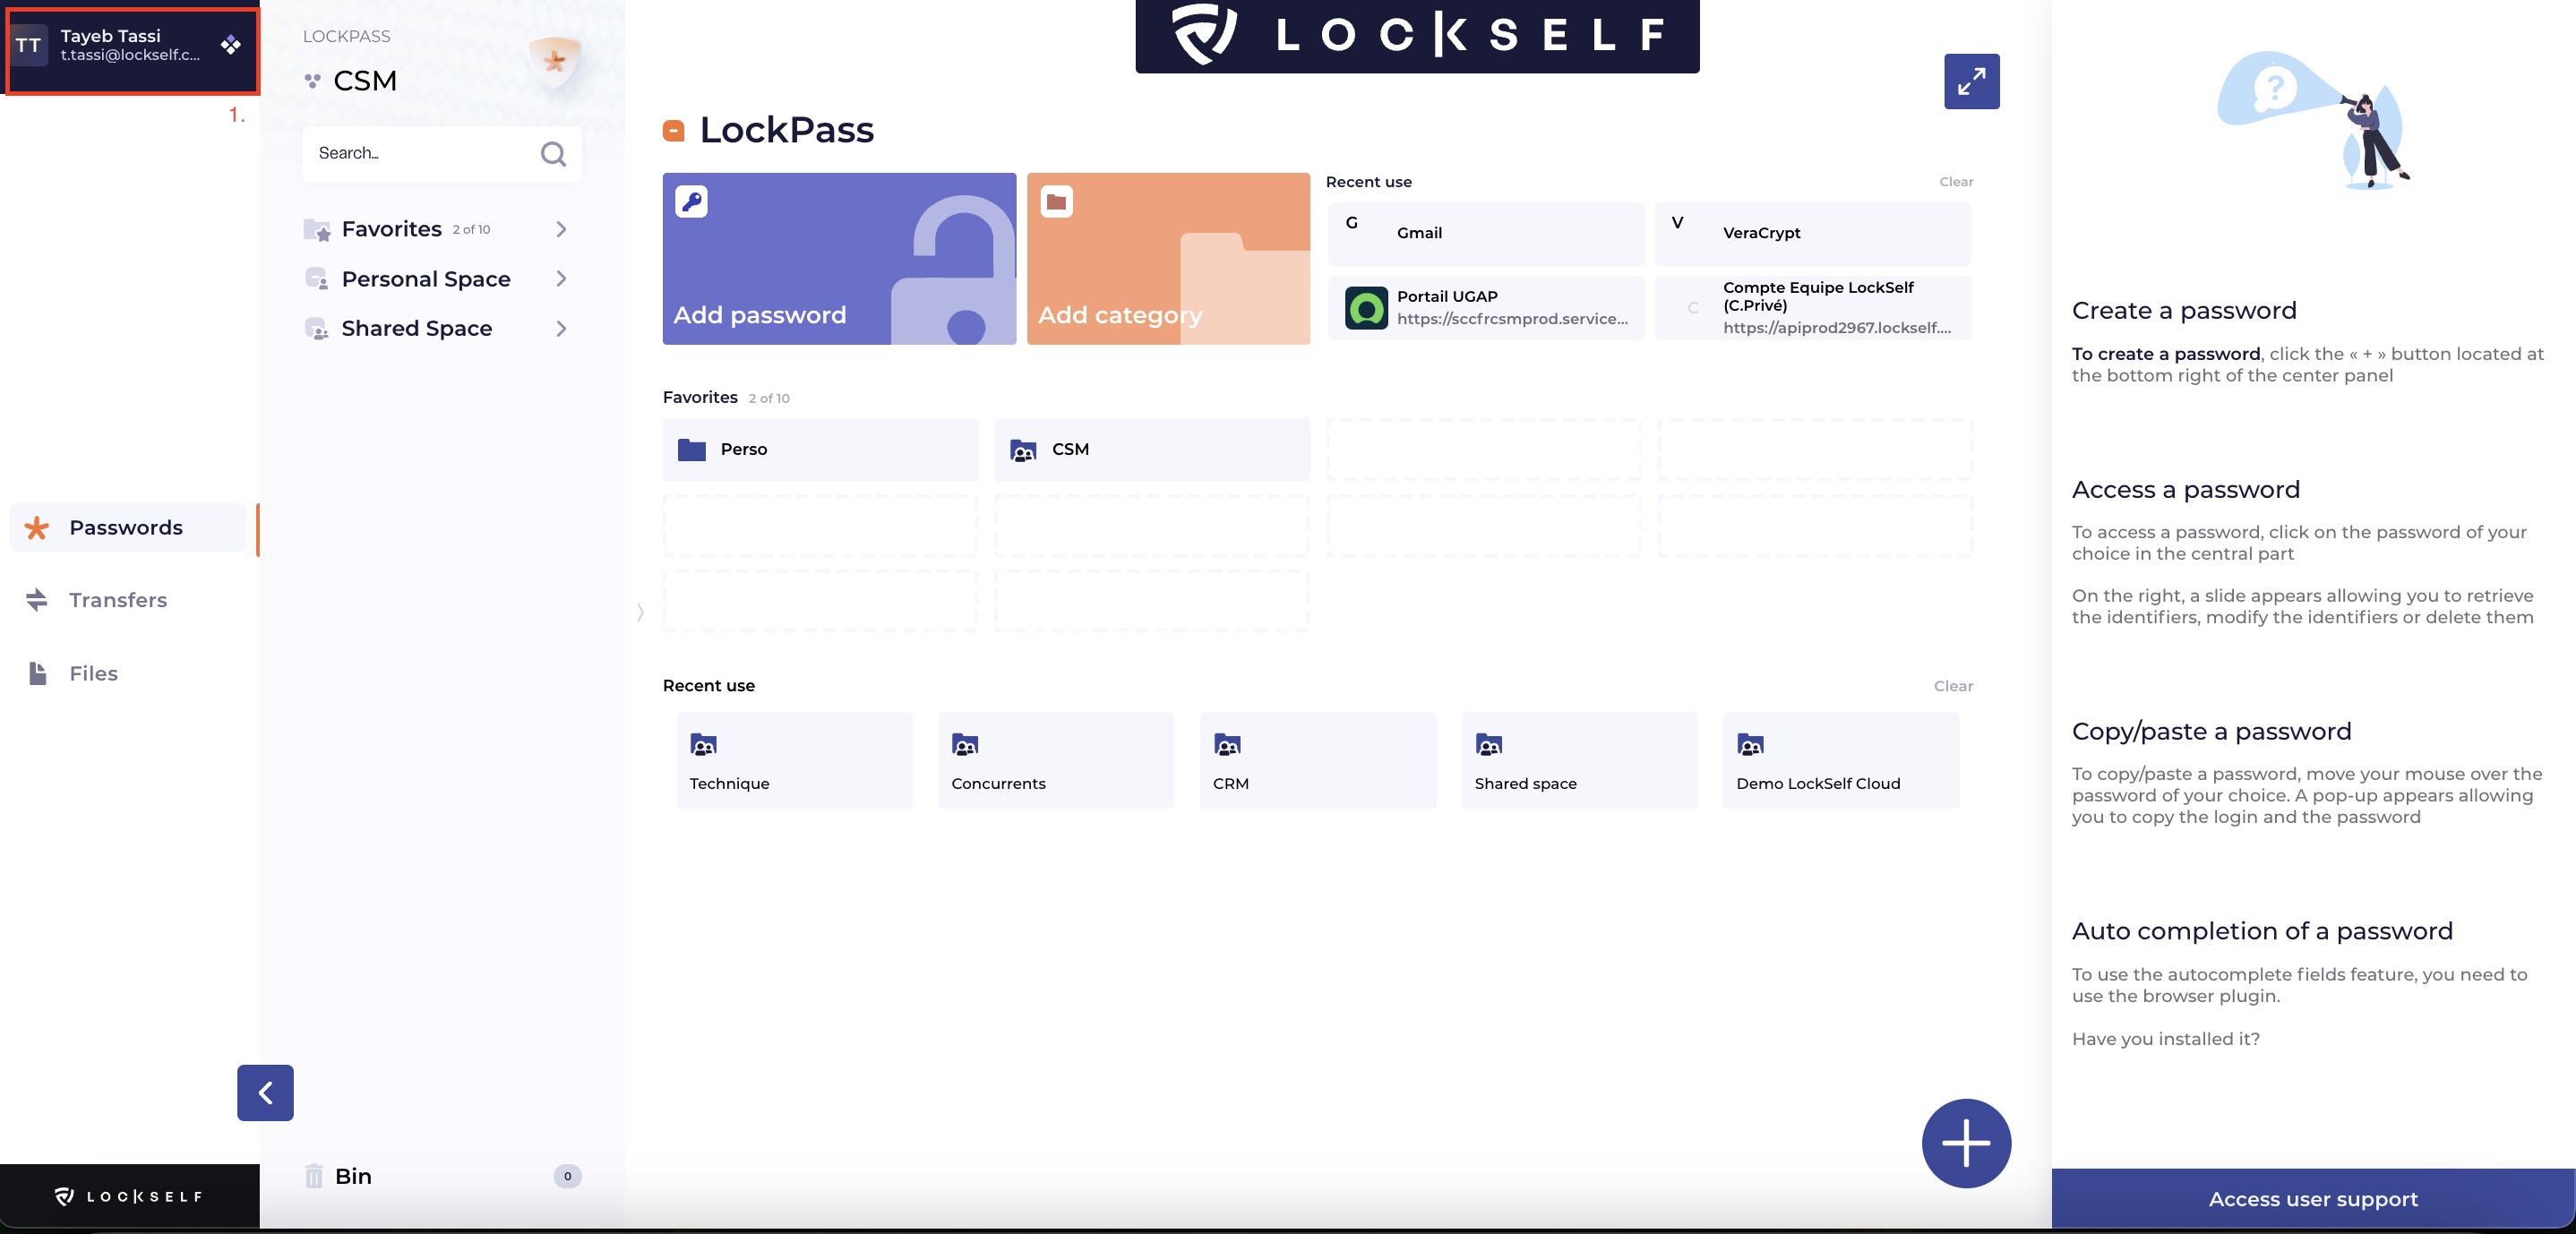This screenshot has width=2576, height=1234.
Task: Click the Concurrents shared folder icon
Action: pos(965,745)
